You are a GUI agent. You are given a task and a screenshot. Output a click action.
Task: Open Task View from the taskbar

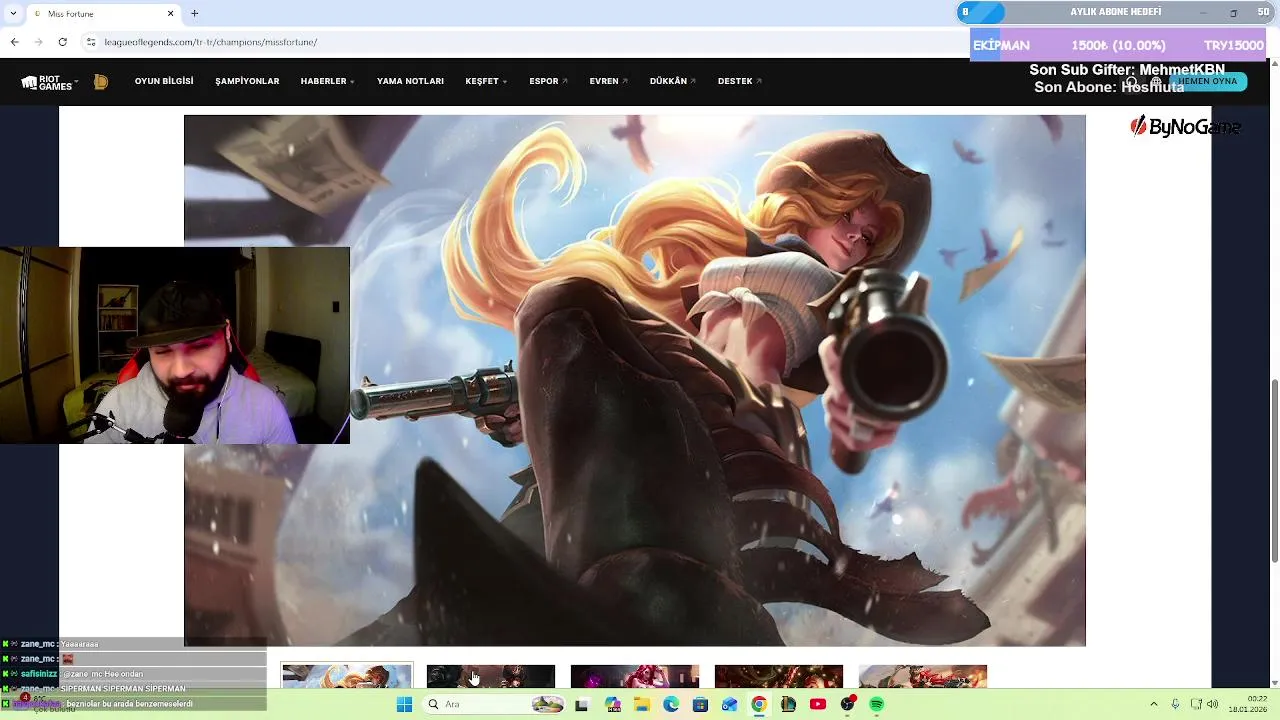pos(582,704)
